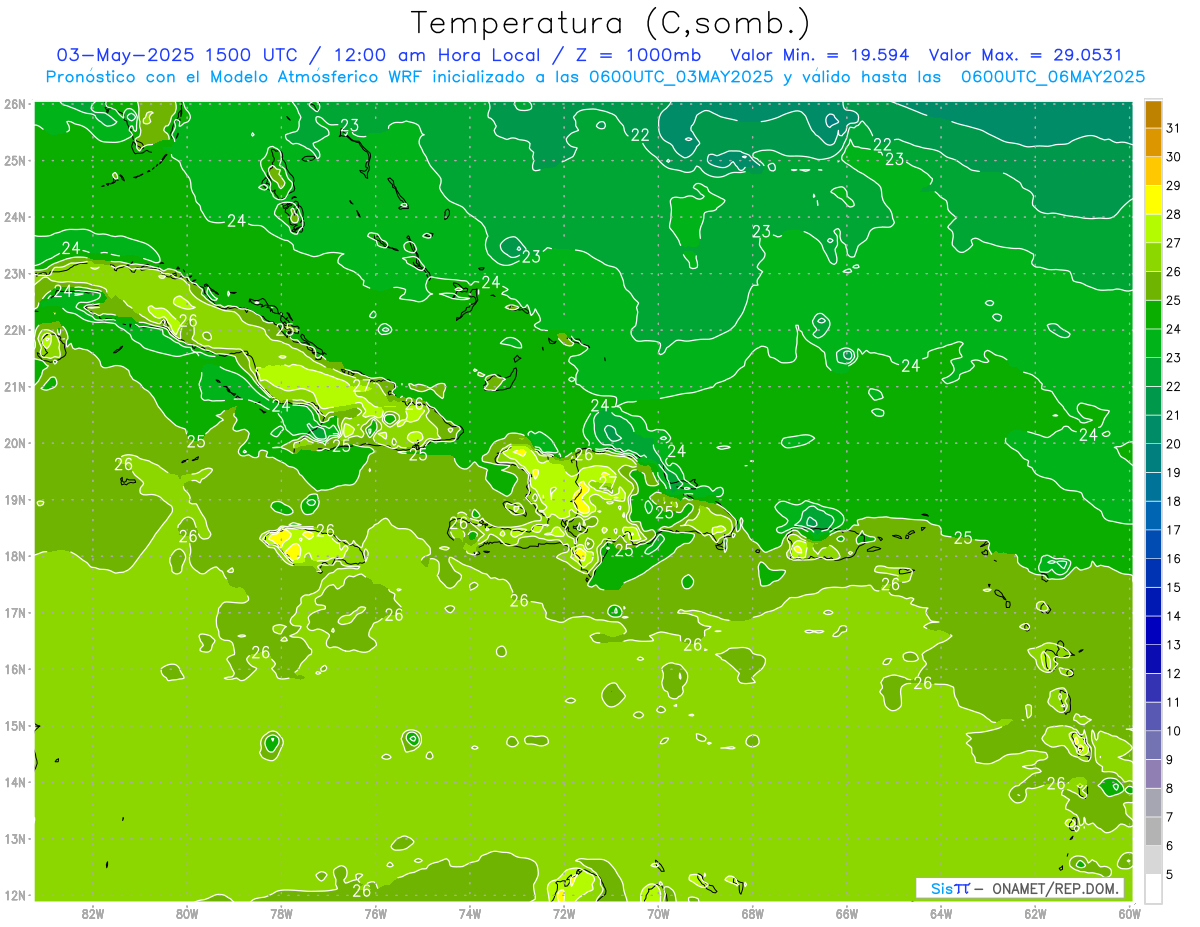Image resolution: width=1200 pixels, height=927 pixels.
Task: Click the "82W" longitude axis label
Action: click(93, 913)
